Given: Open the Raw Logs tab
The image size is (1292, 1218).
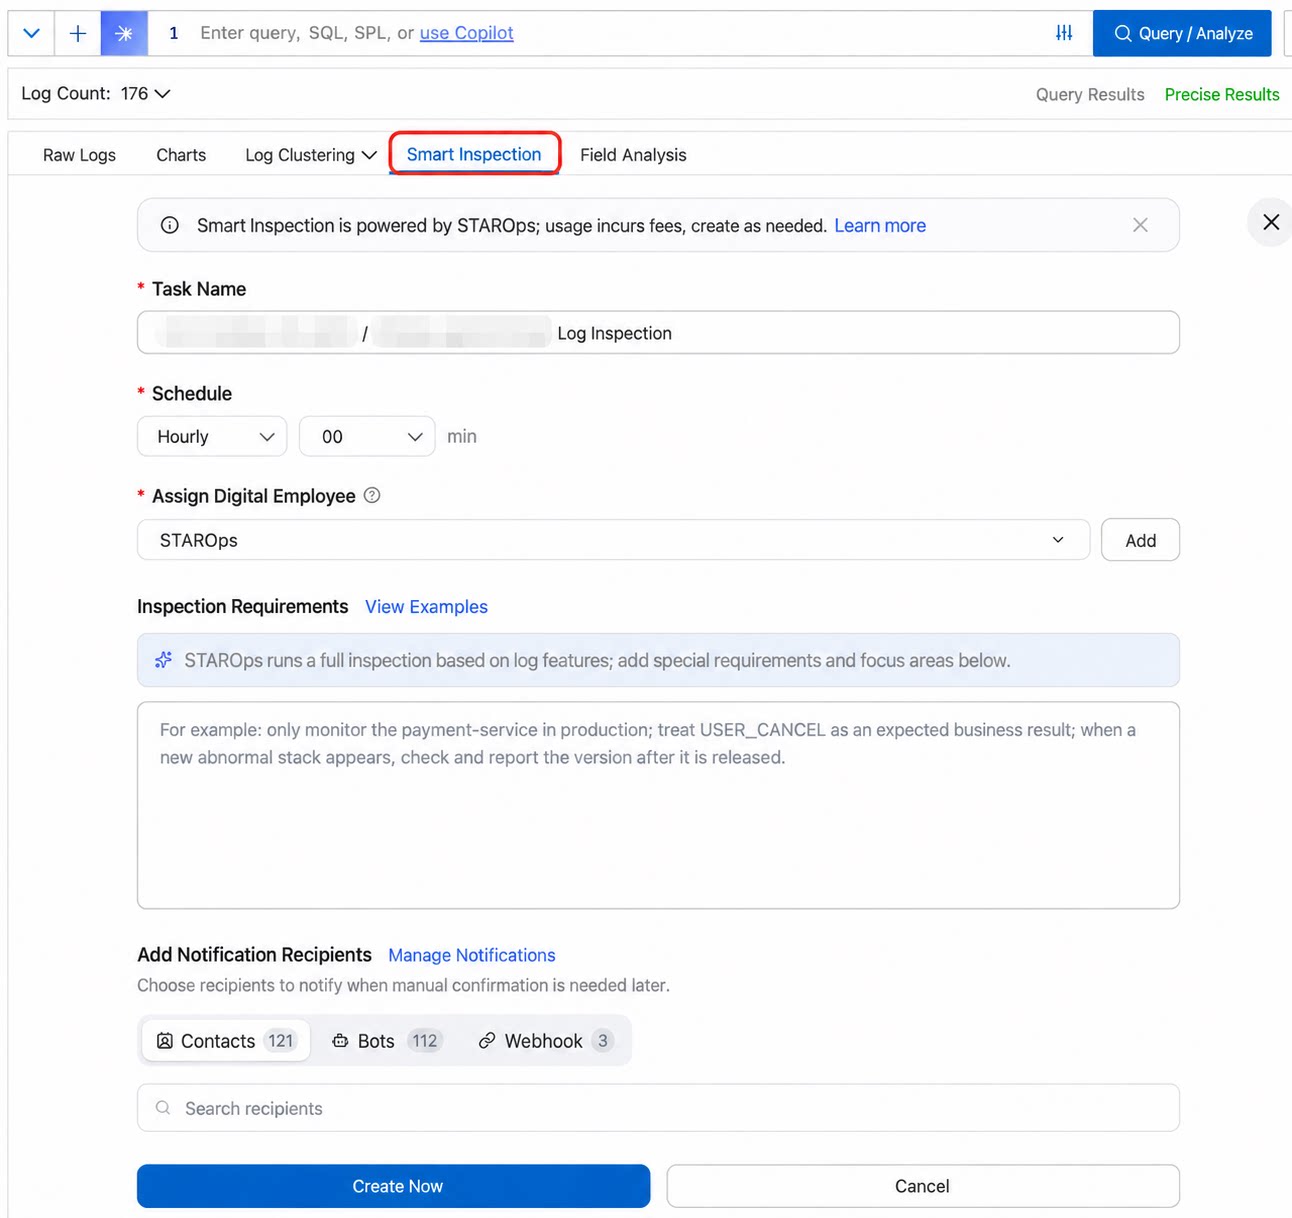Looking at the screenshot, I should [x=79, y=155].
